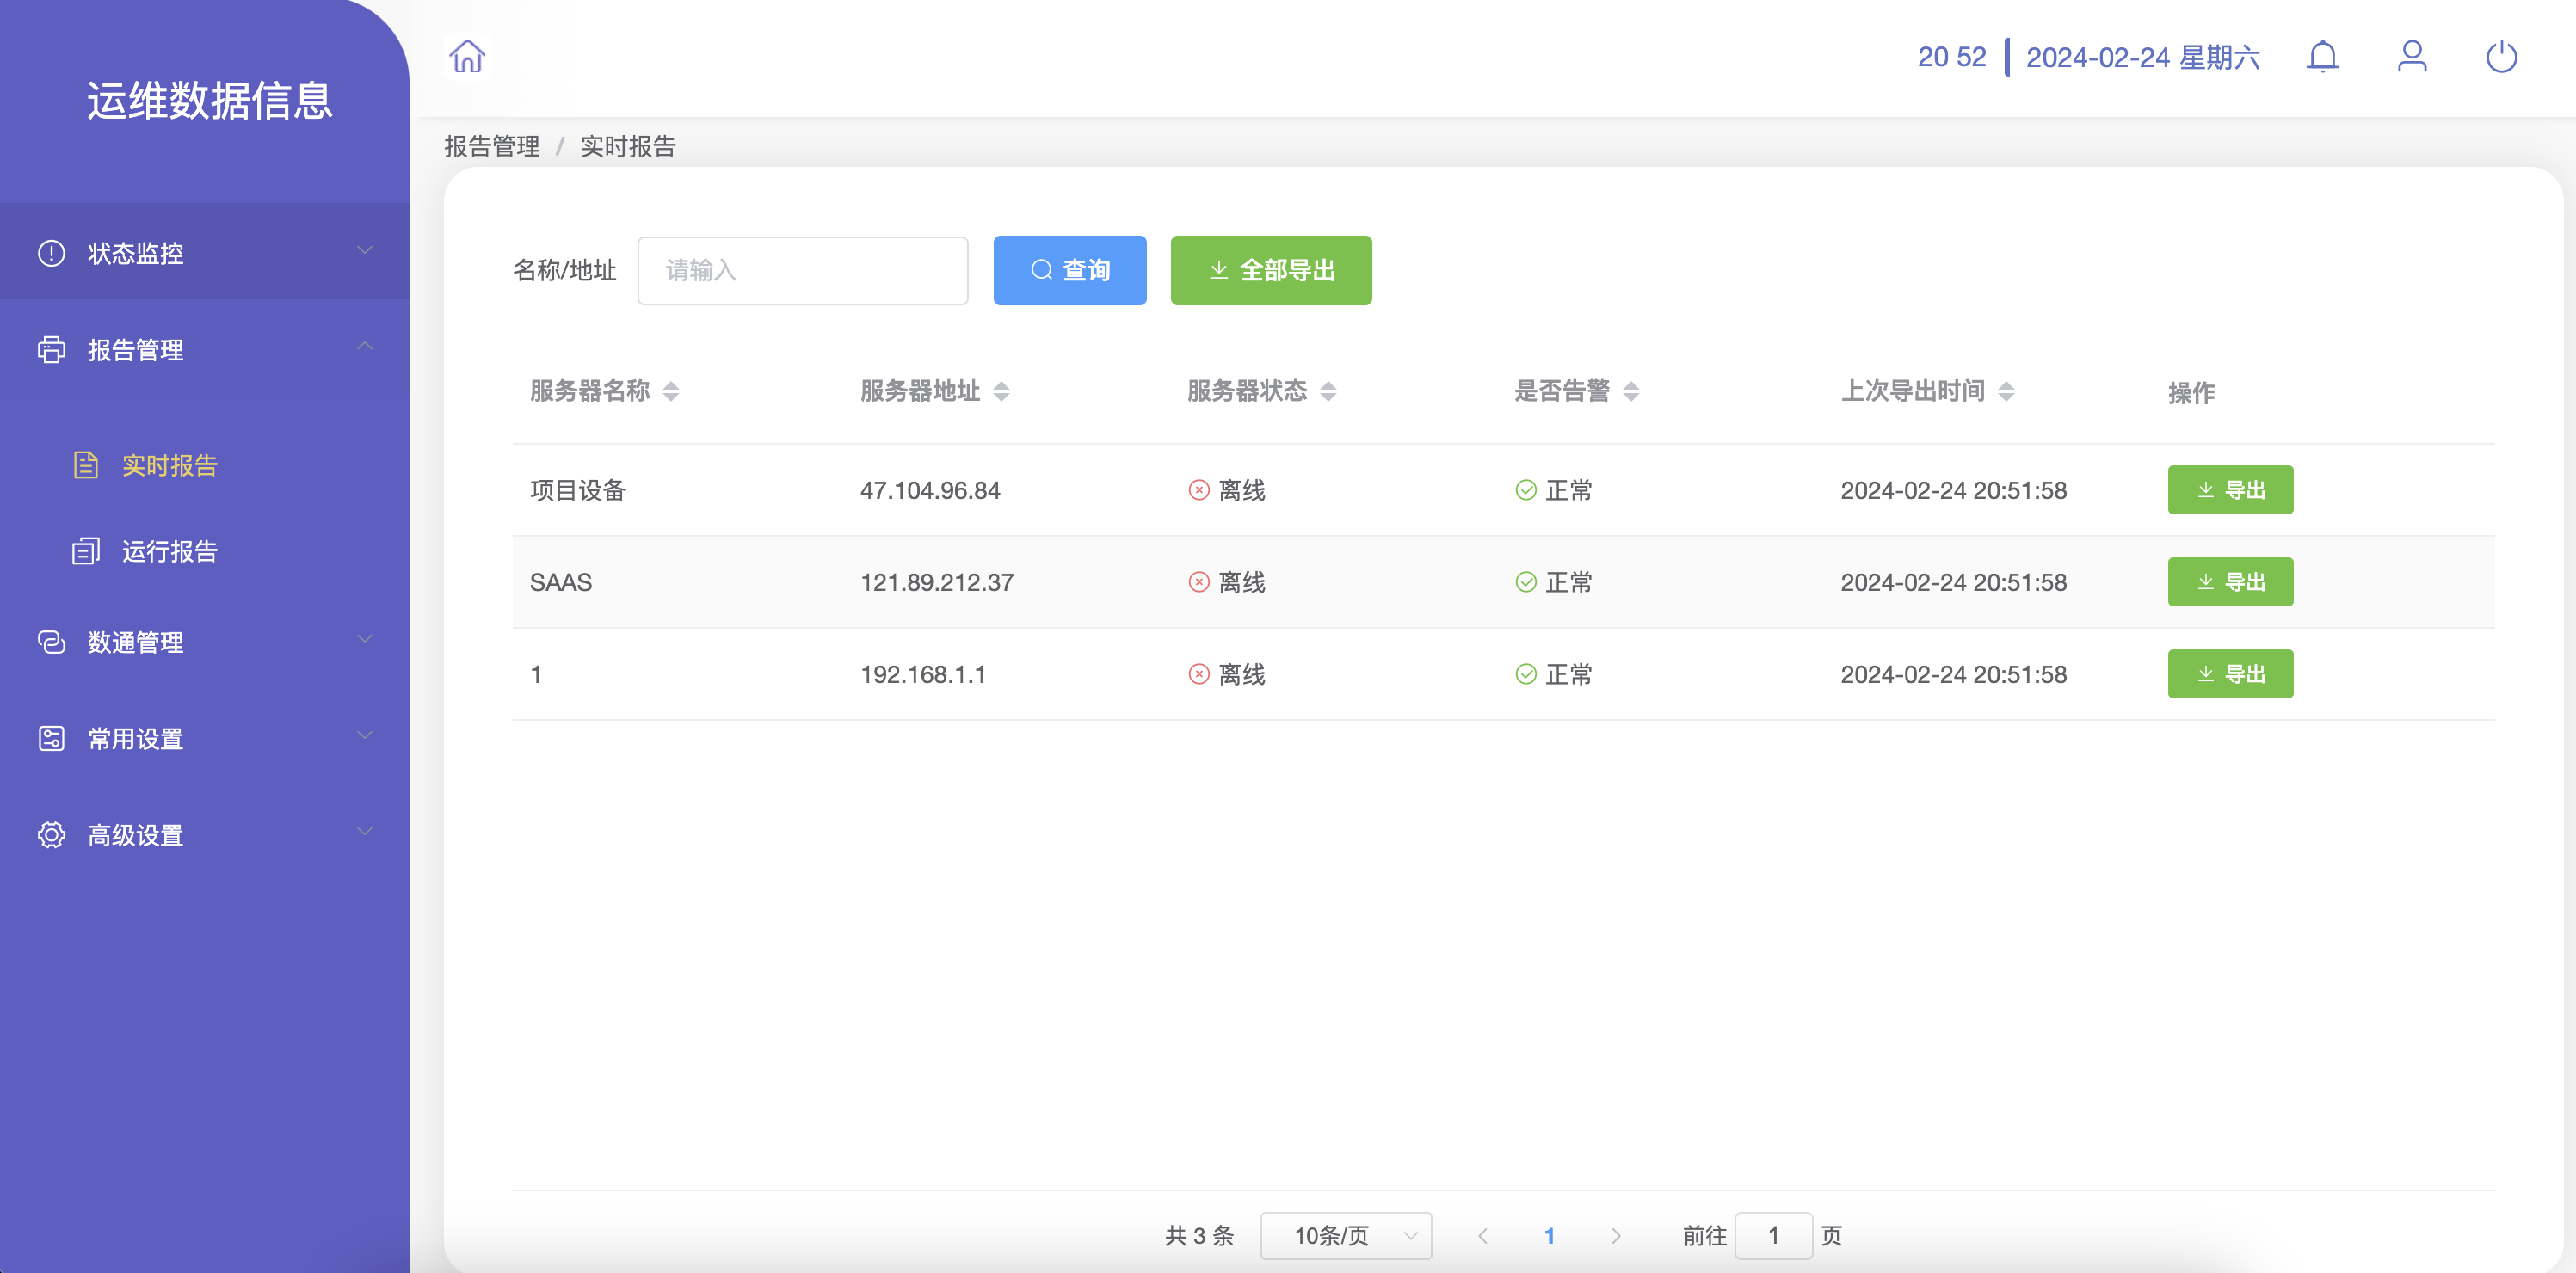Click the green 全部导出 button
The image size is (2576, 1273).
1271,270
